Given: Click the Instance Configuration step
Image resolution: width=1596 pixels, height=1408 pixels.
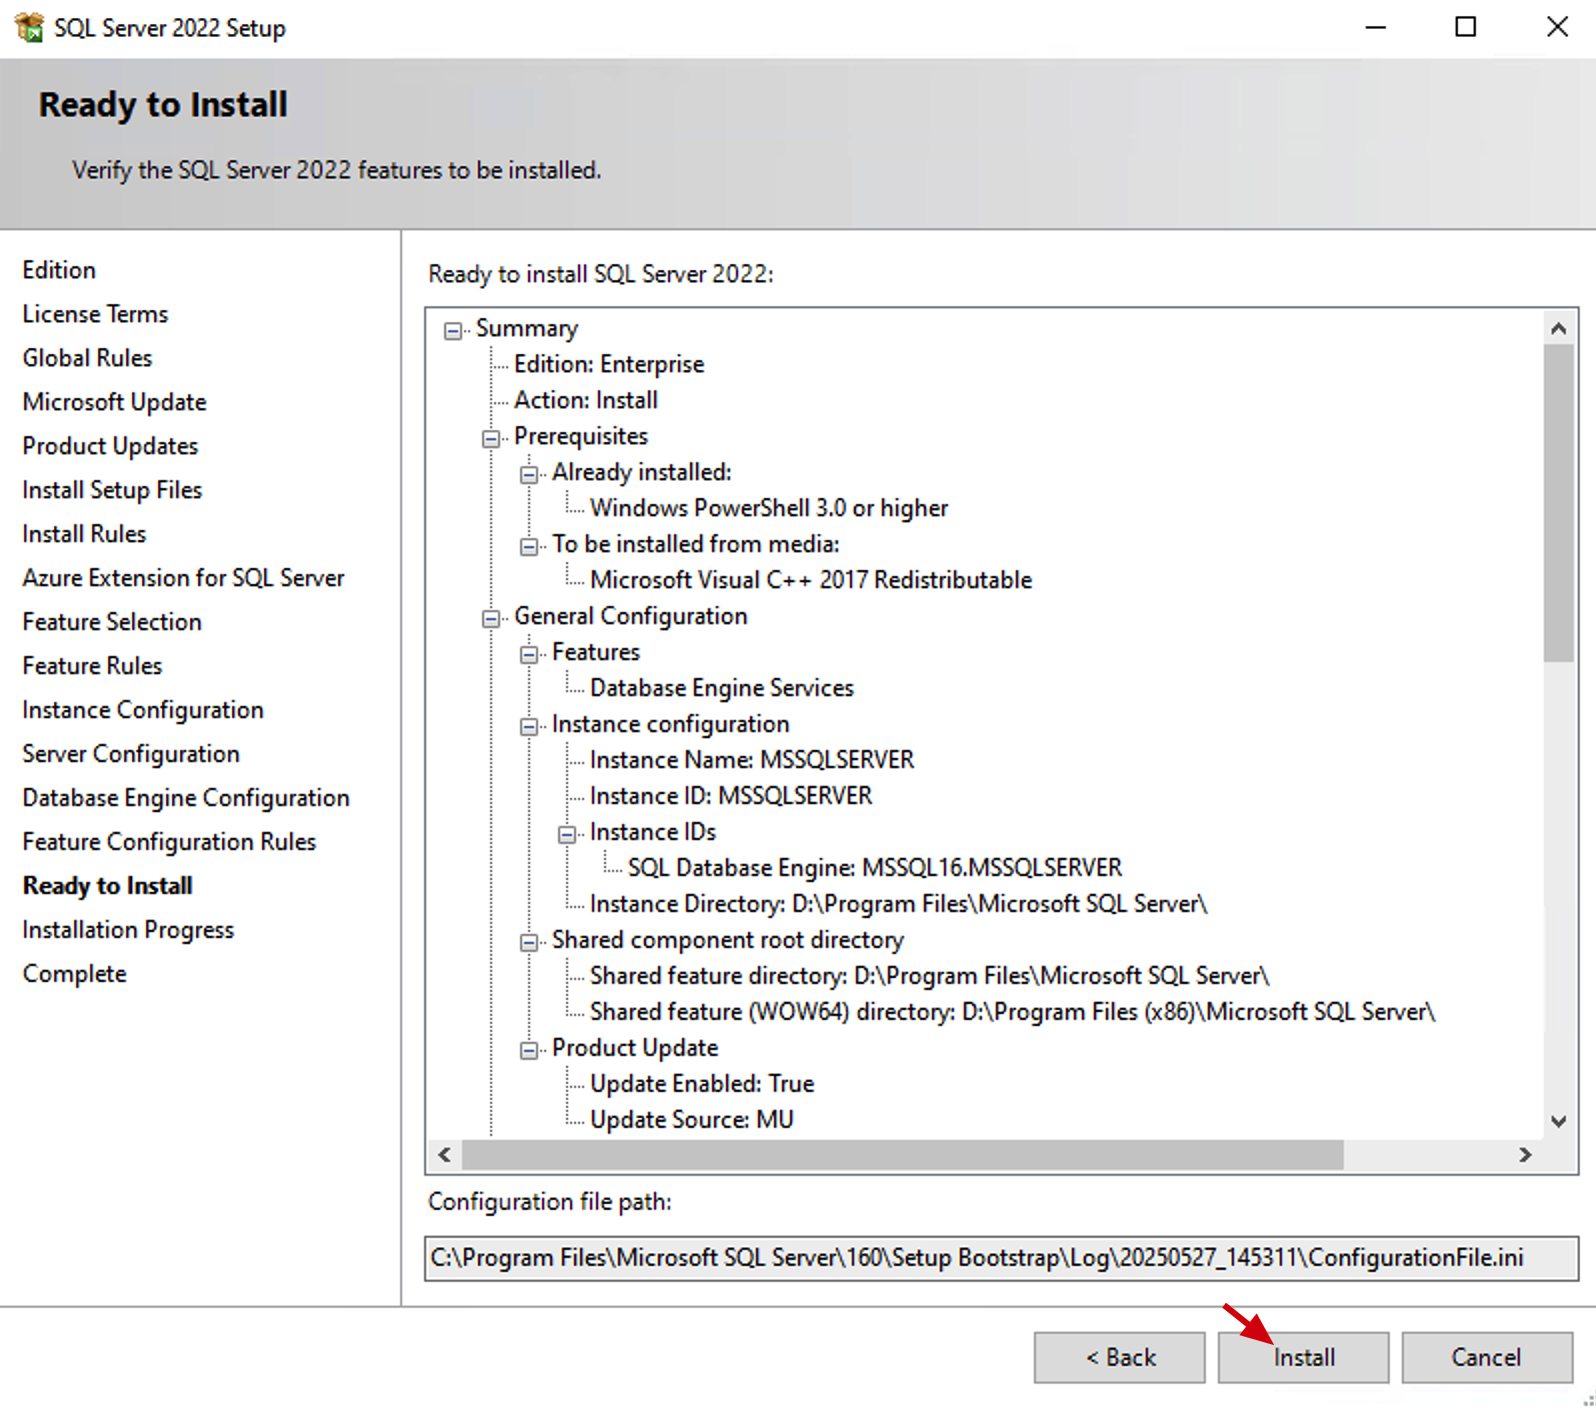Looking at the screenshot, I should tap(143, 710).
